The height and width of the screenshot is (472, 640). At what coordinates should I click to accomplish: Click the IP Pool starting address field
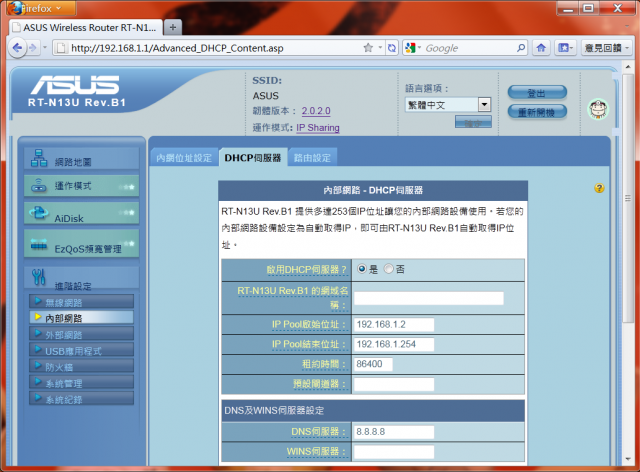click(394, 325)
